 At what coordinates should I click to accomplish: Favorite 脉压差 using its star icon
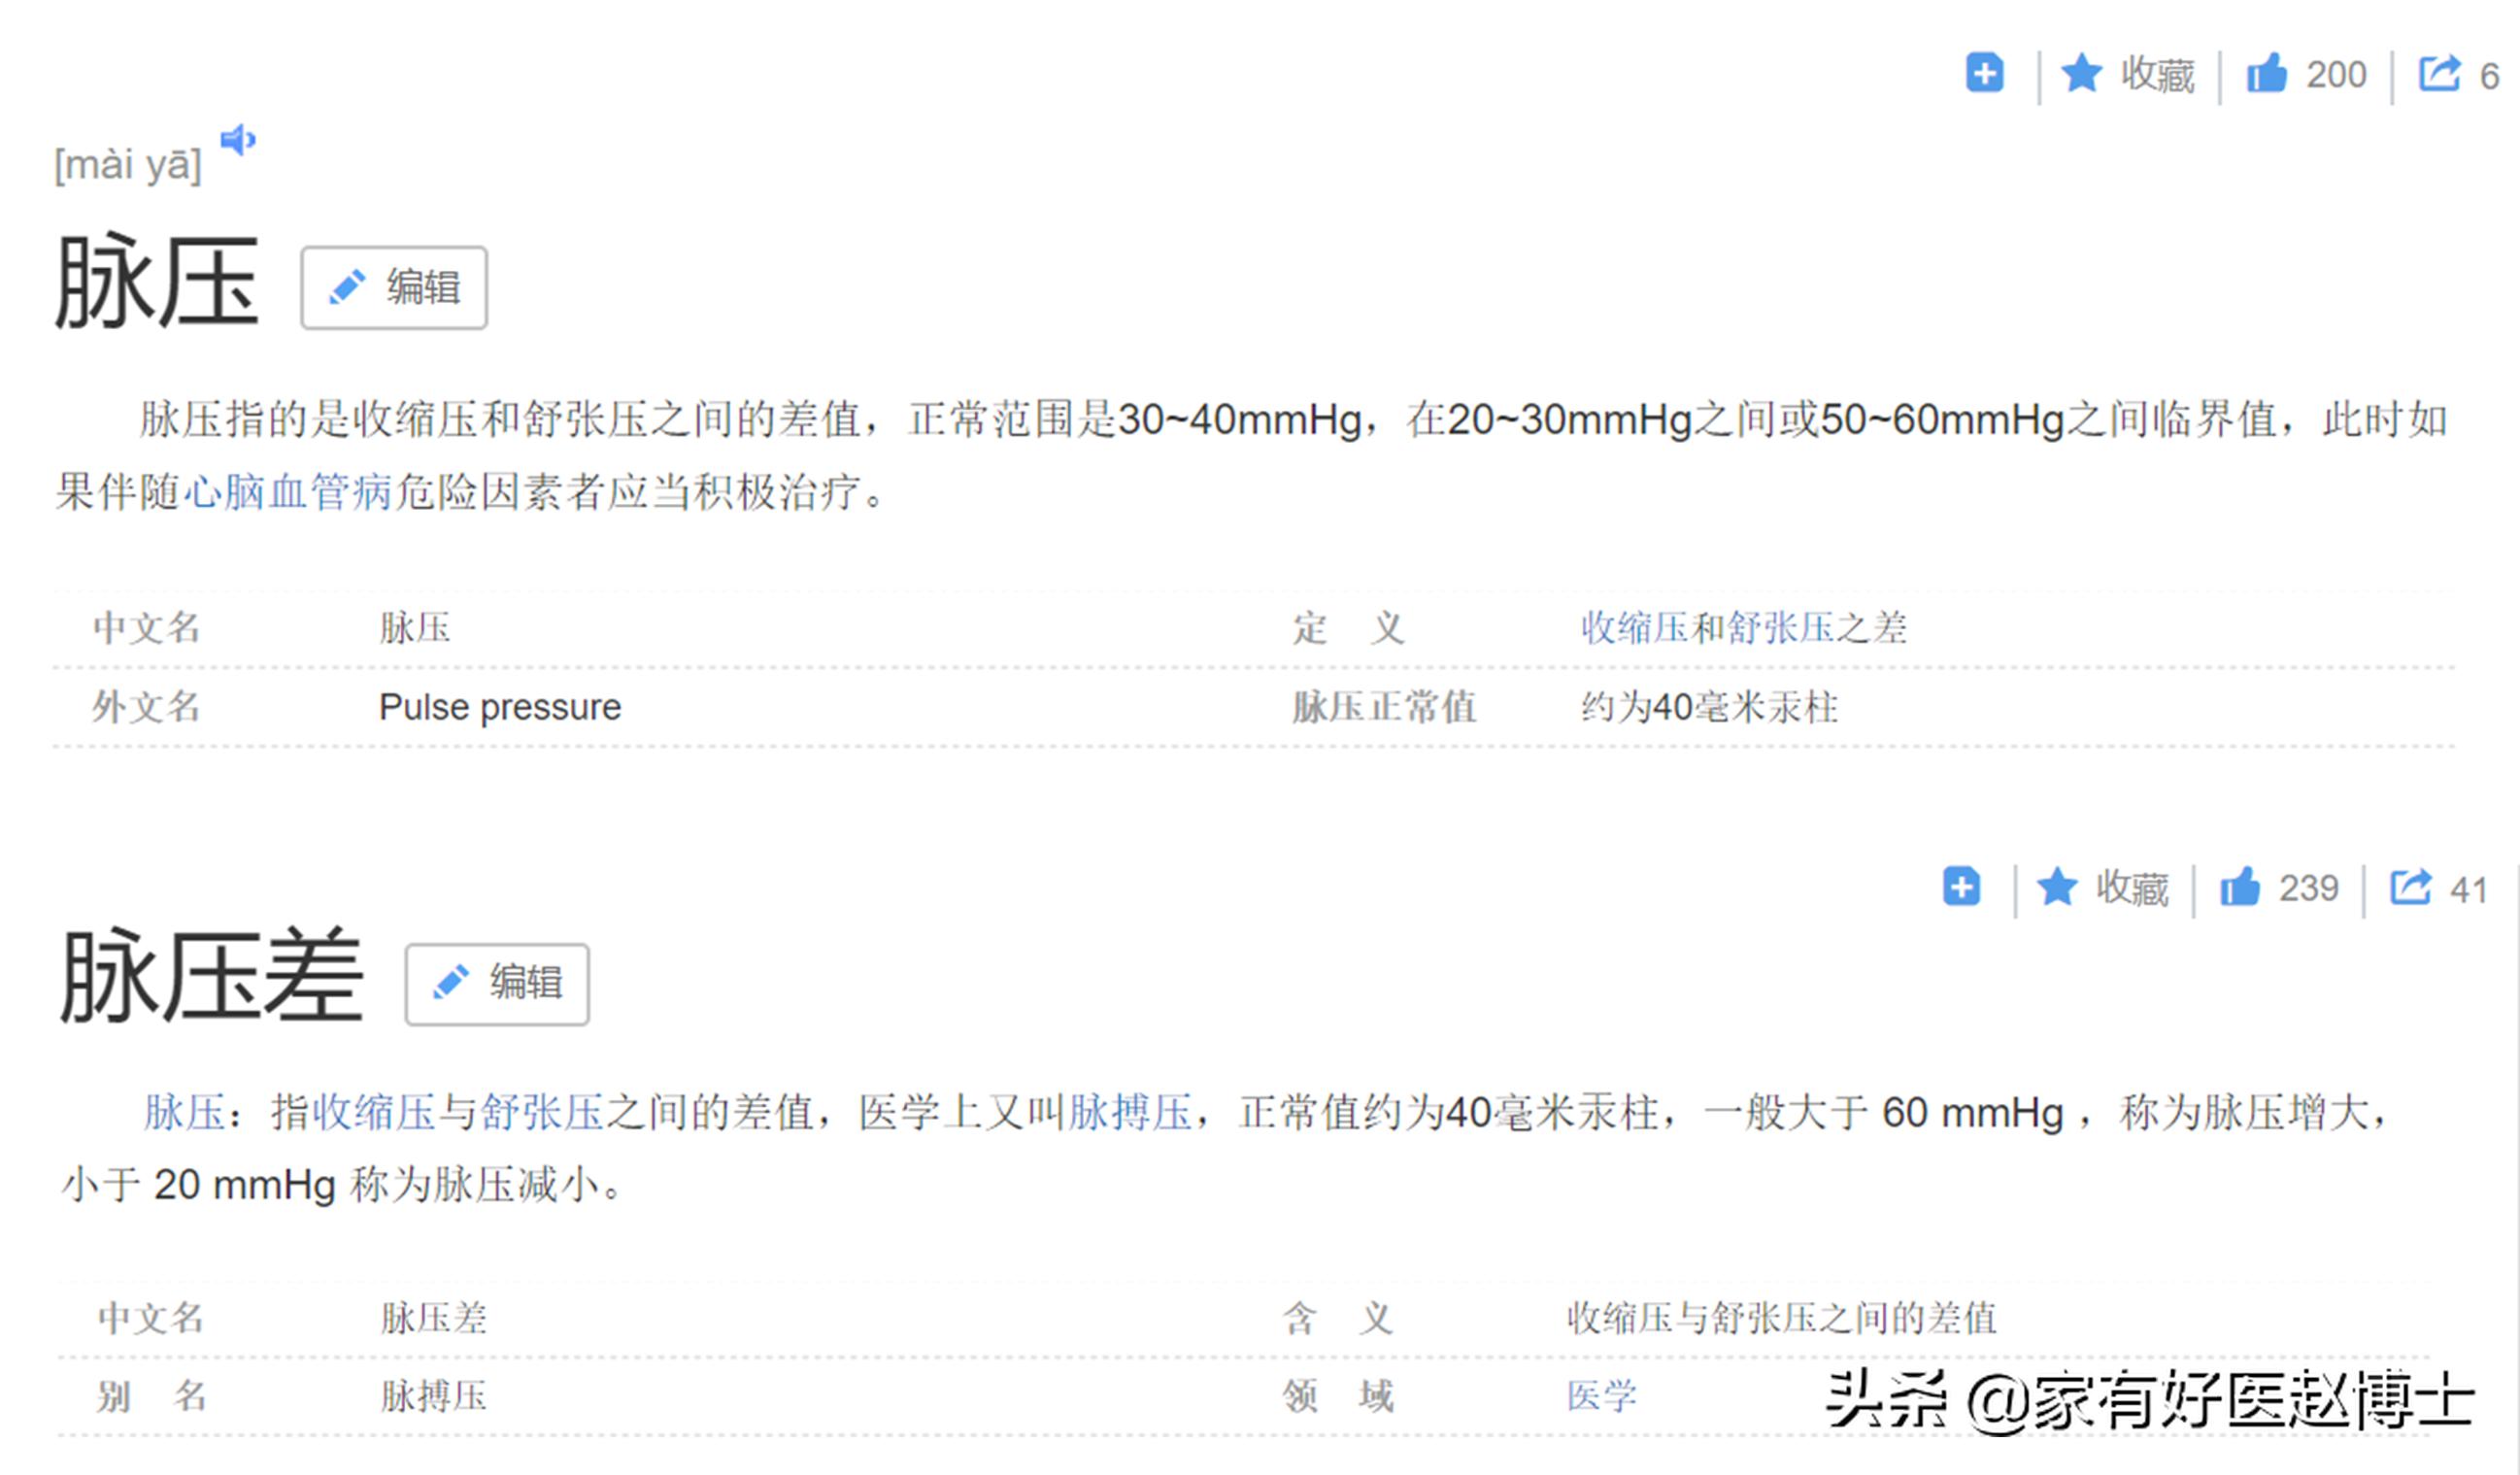[2057, 887]
